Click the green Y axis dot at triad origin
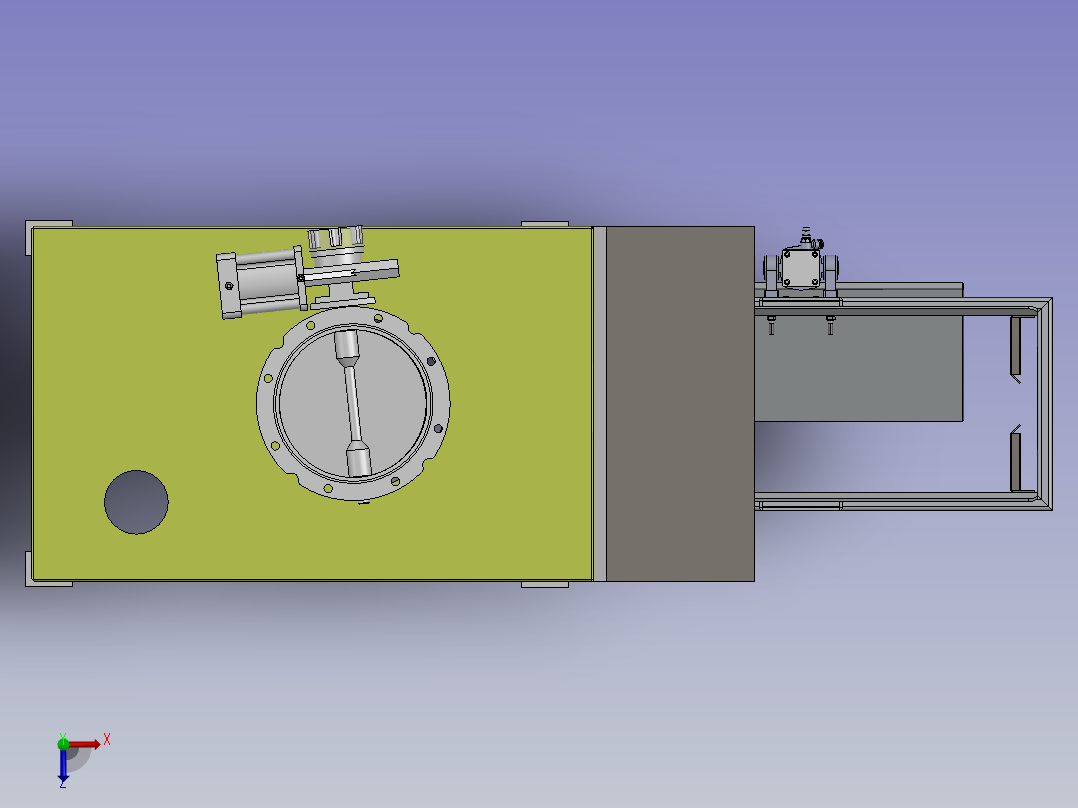The width and height of the screenshot is (1078, 808). 63,743
